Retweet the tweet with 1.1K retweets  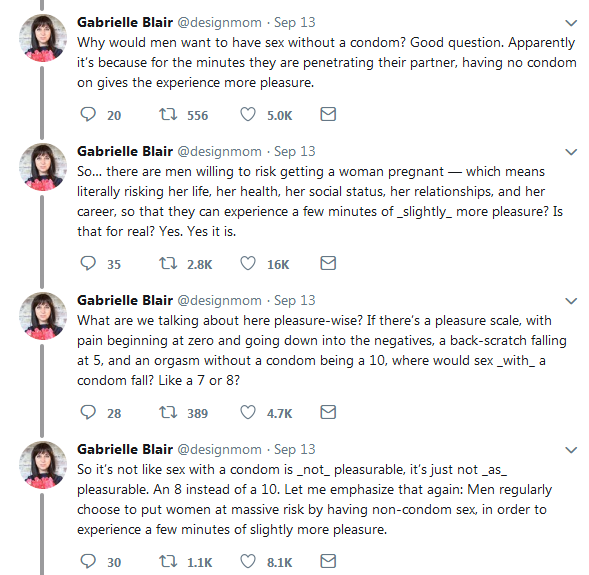(x=168, y=561)
